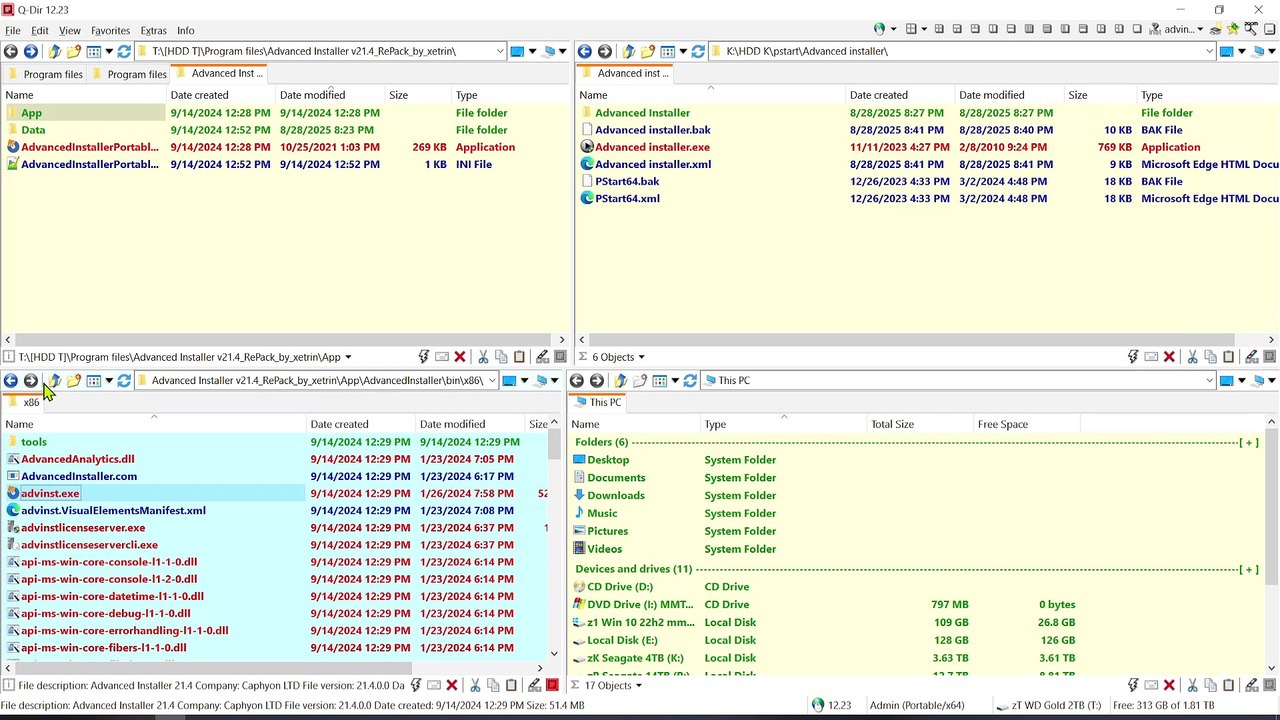
Task: Open the Info menu
Action: point(186,30)
